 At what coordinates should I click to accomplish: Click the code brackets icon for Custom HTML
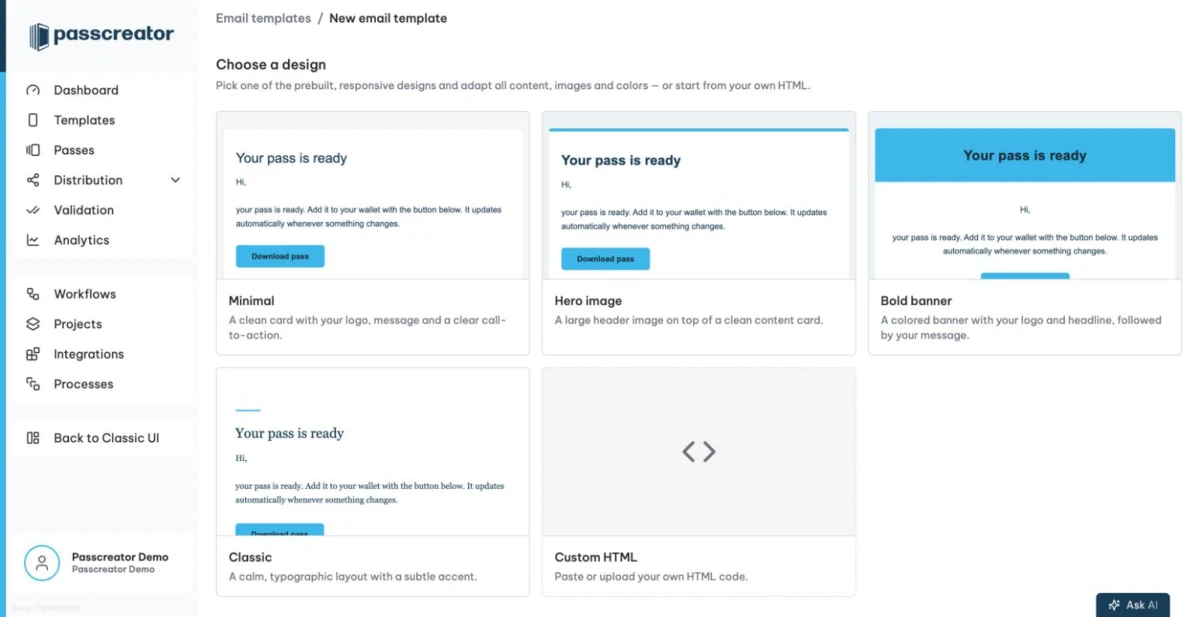tap(699, 452)
